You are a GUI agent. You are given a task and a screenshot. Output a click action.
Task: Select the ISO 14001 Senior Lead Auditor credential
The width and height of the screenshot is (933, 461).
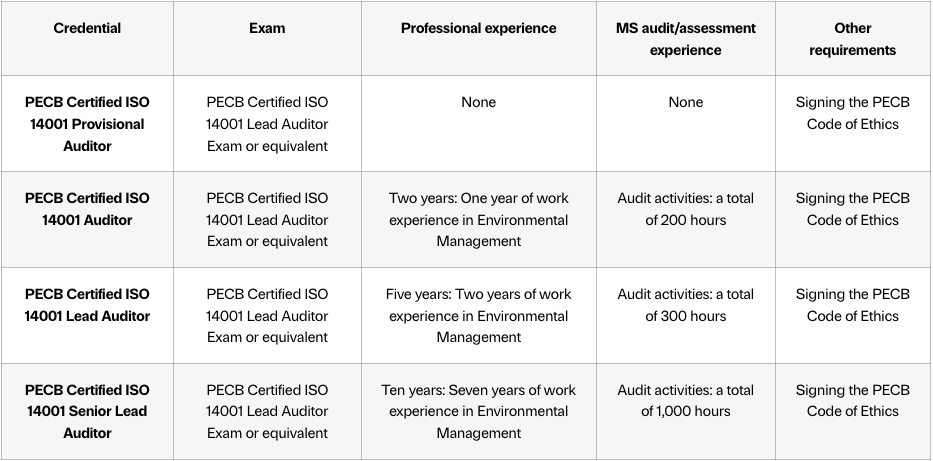pyautogui.click(x=87, y=411)
